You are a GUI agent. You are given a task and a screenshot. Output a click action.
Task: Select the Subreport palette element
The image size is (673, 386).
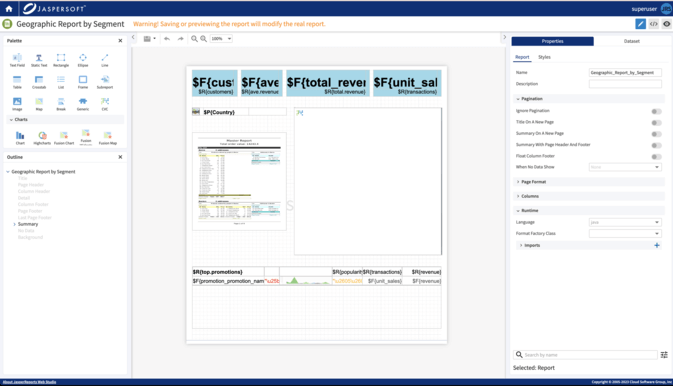(x=105, y=82)
